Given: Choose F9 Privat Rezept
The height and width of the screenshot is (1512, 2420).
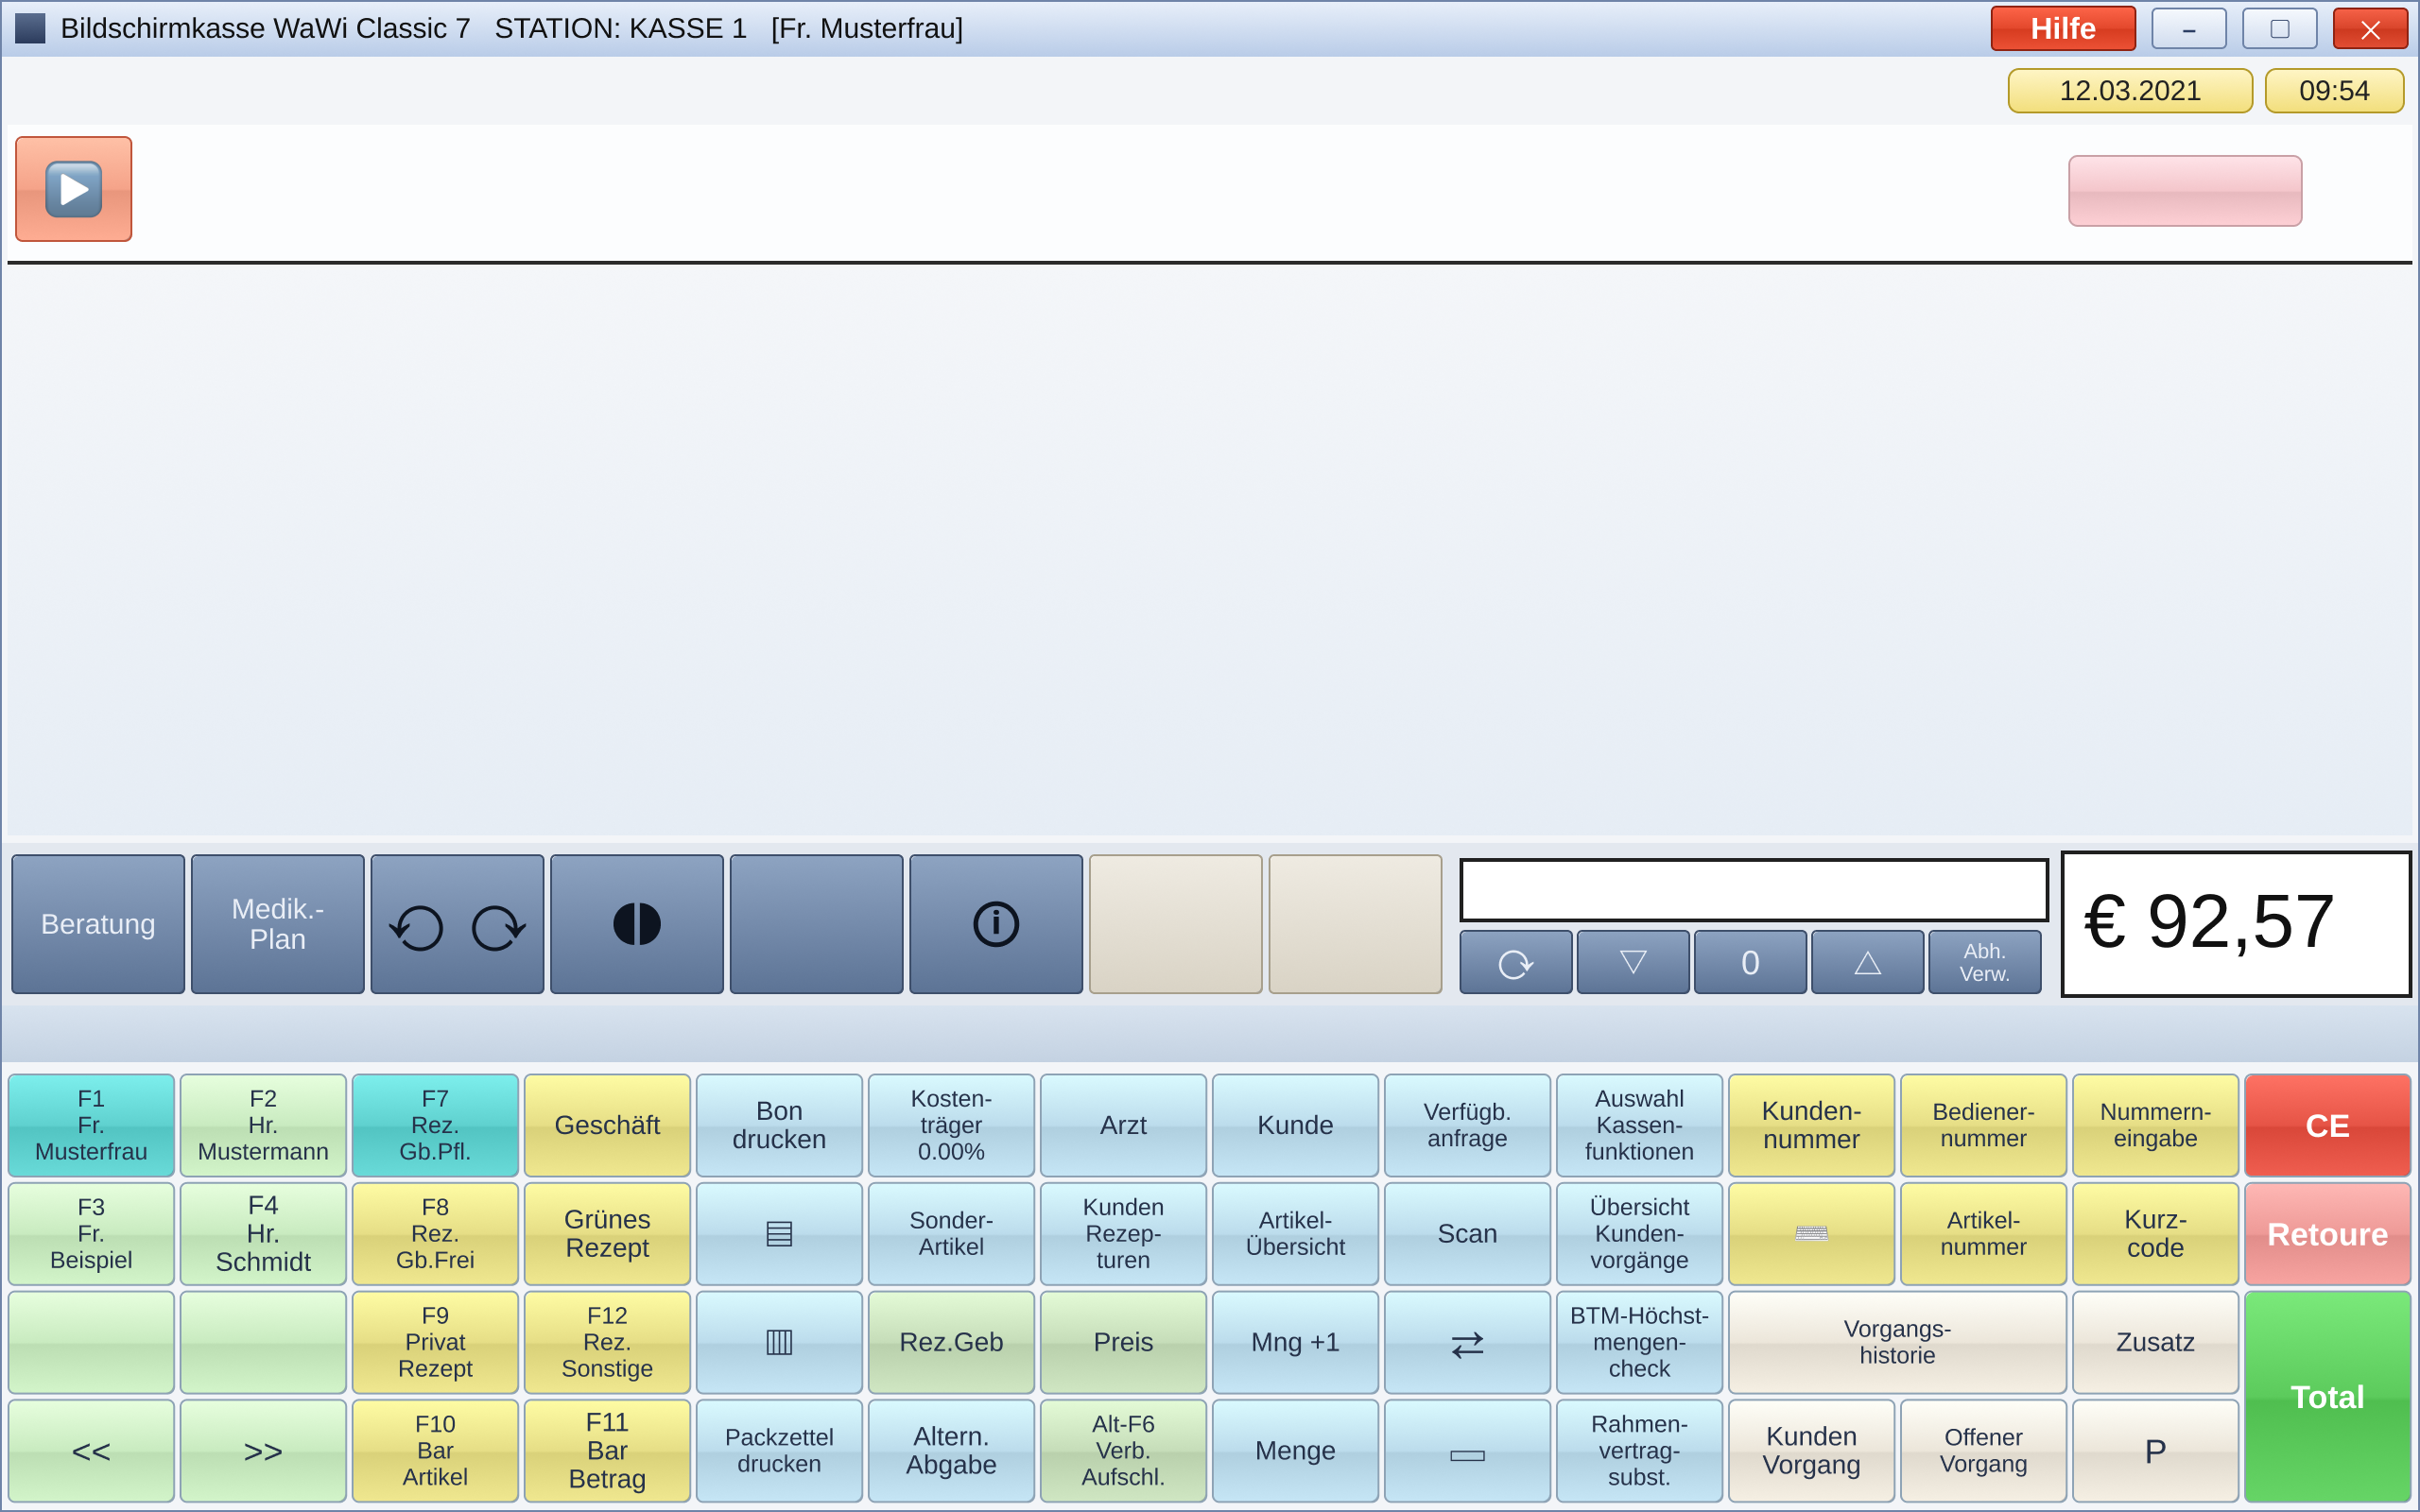Looking at the screenshot, I should click(435, 1342).
